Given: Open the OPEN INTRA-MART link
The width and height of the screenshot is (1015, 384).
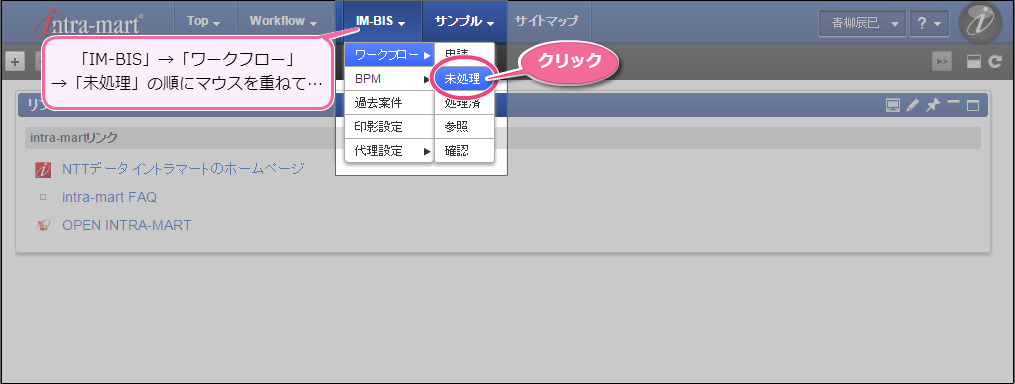Looking at the screenshot, I should tap(127, 225).
